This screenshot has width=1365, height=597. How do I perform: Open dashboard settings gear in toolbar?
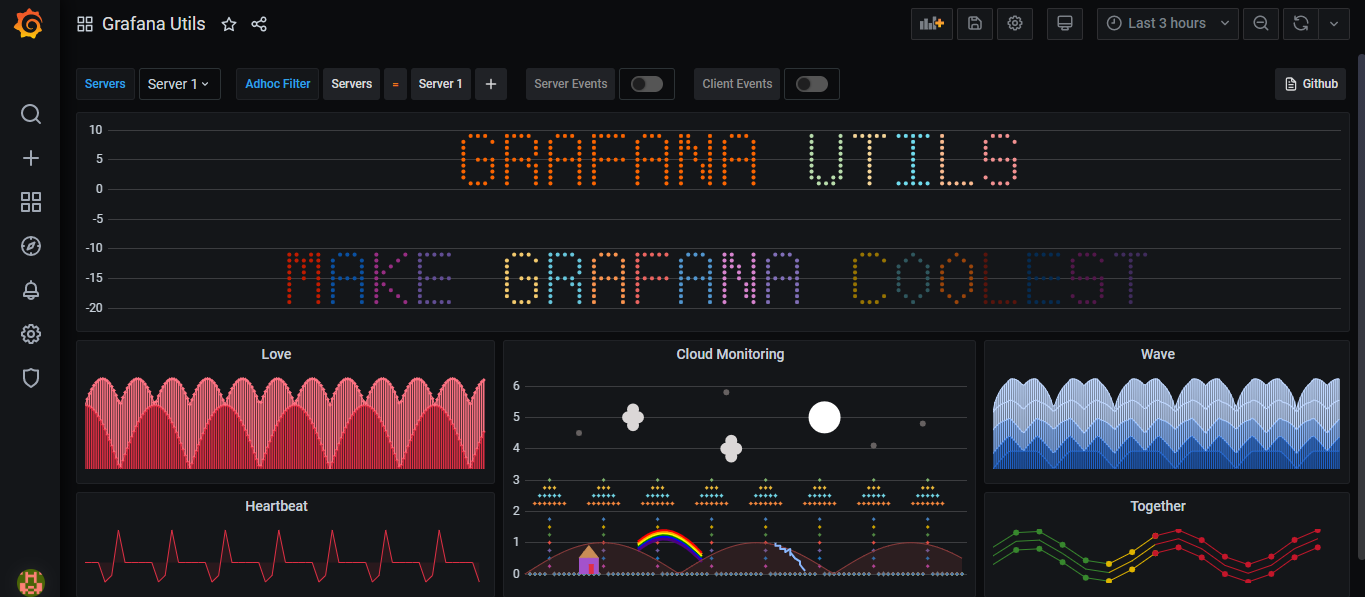[x=1015, y=24]
